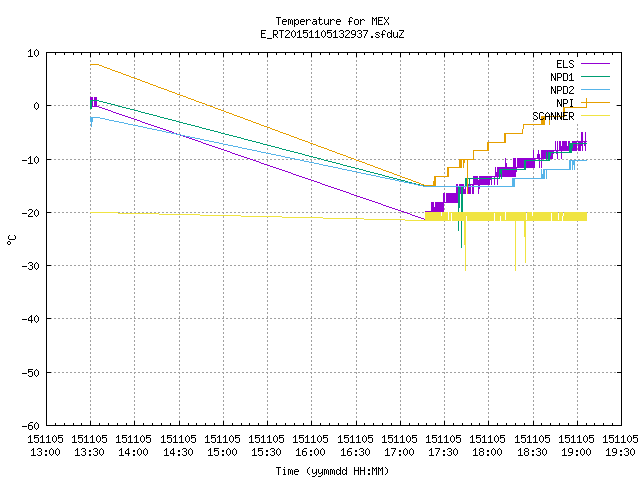Click the x-axis tick label 15:30
Screen dimensions: 640x480
[266, 452]
